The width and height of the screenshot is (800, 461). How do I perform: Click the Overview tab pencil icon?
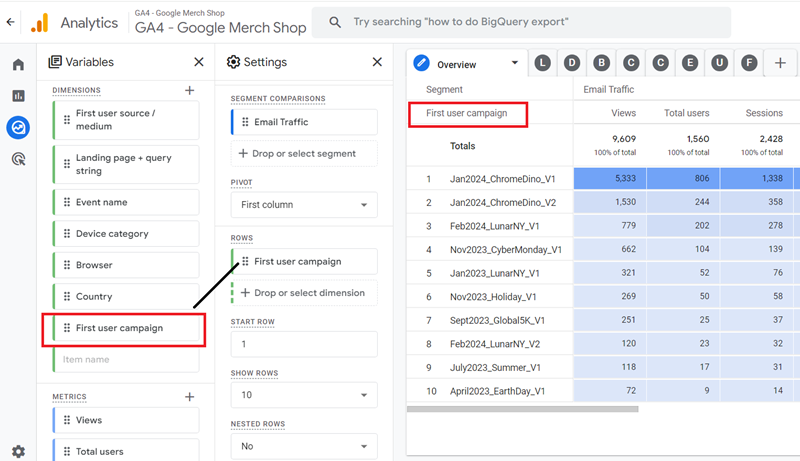(x=421, y=63)
